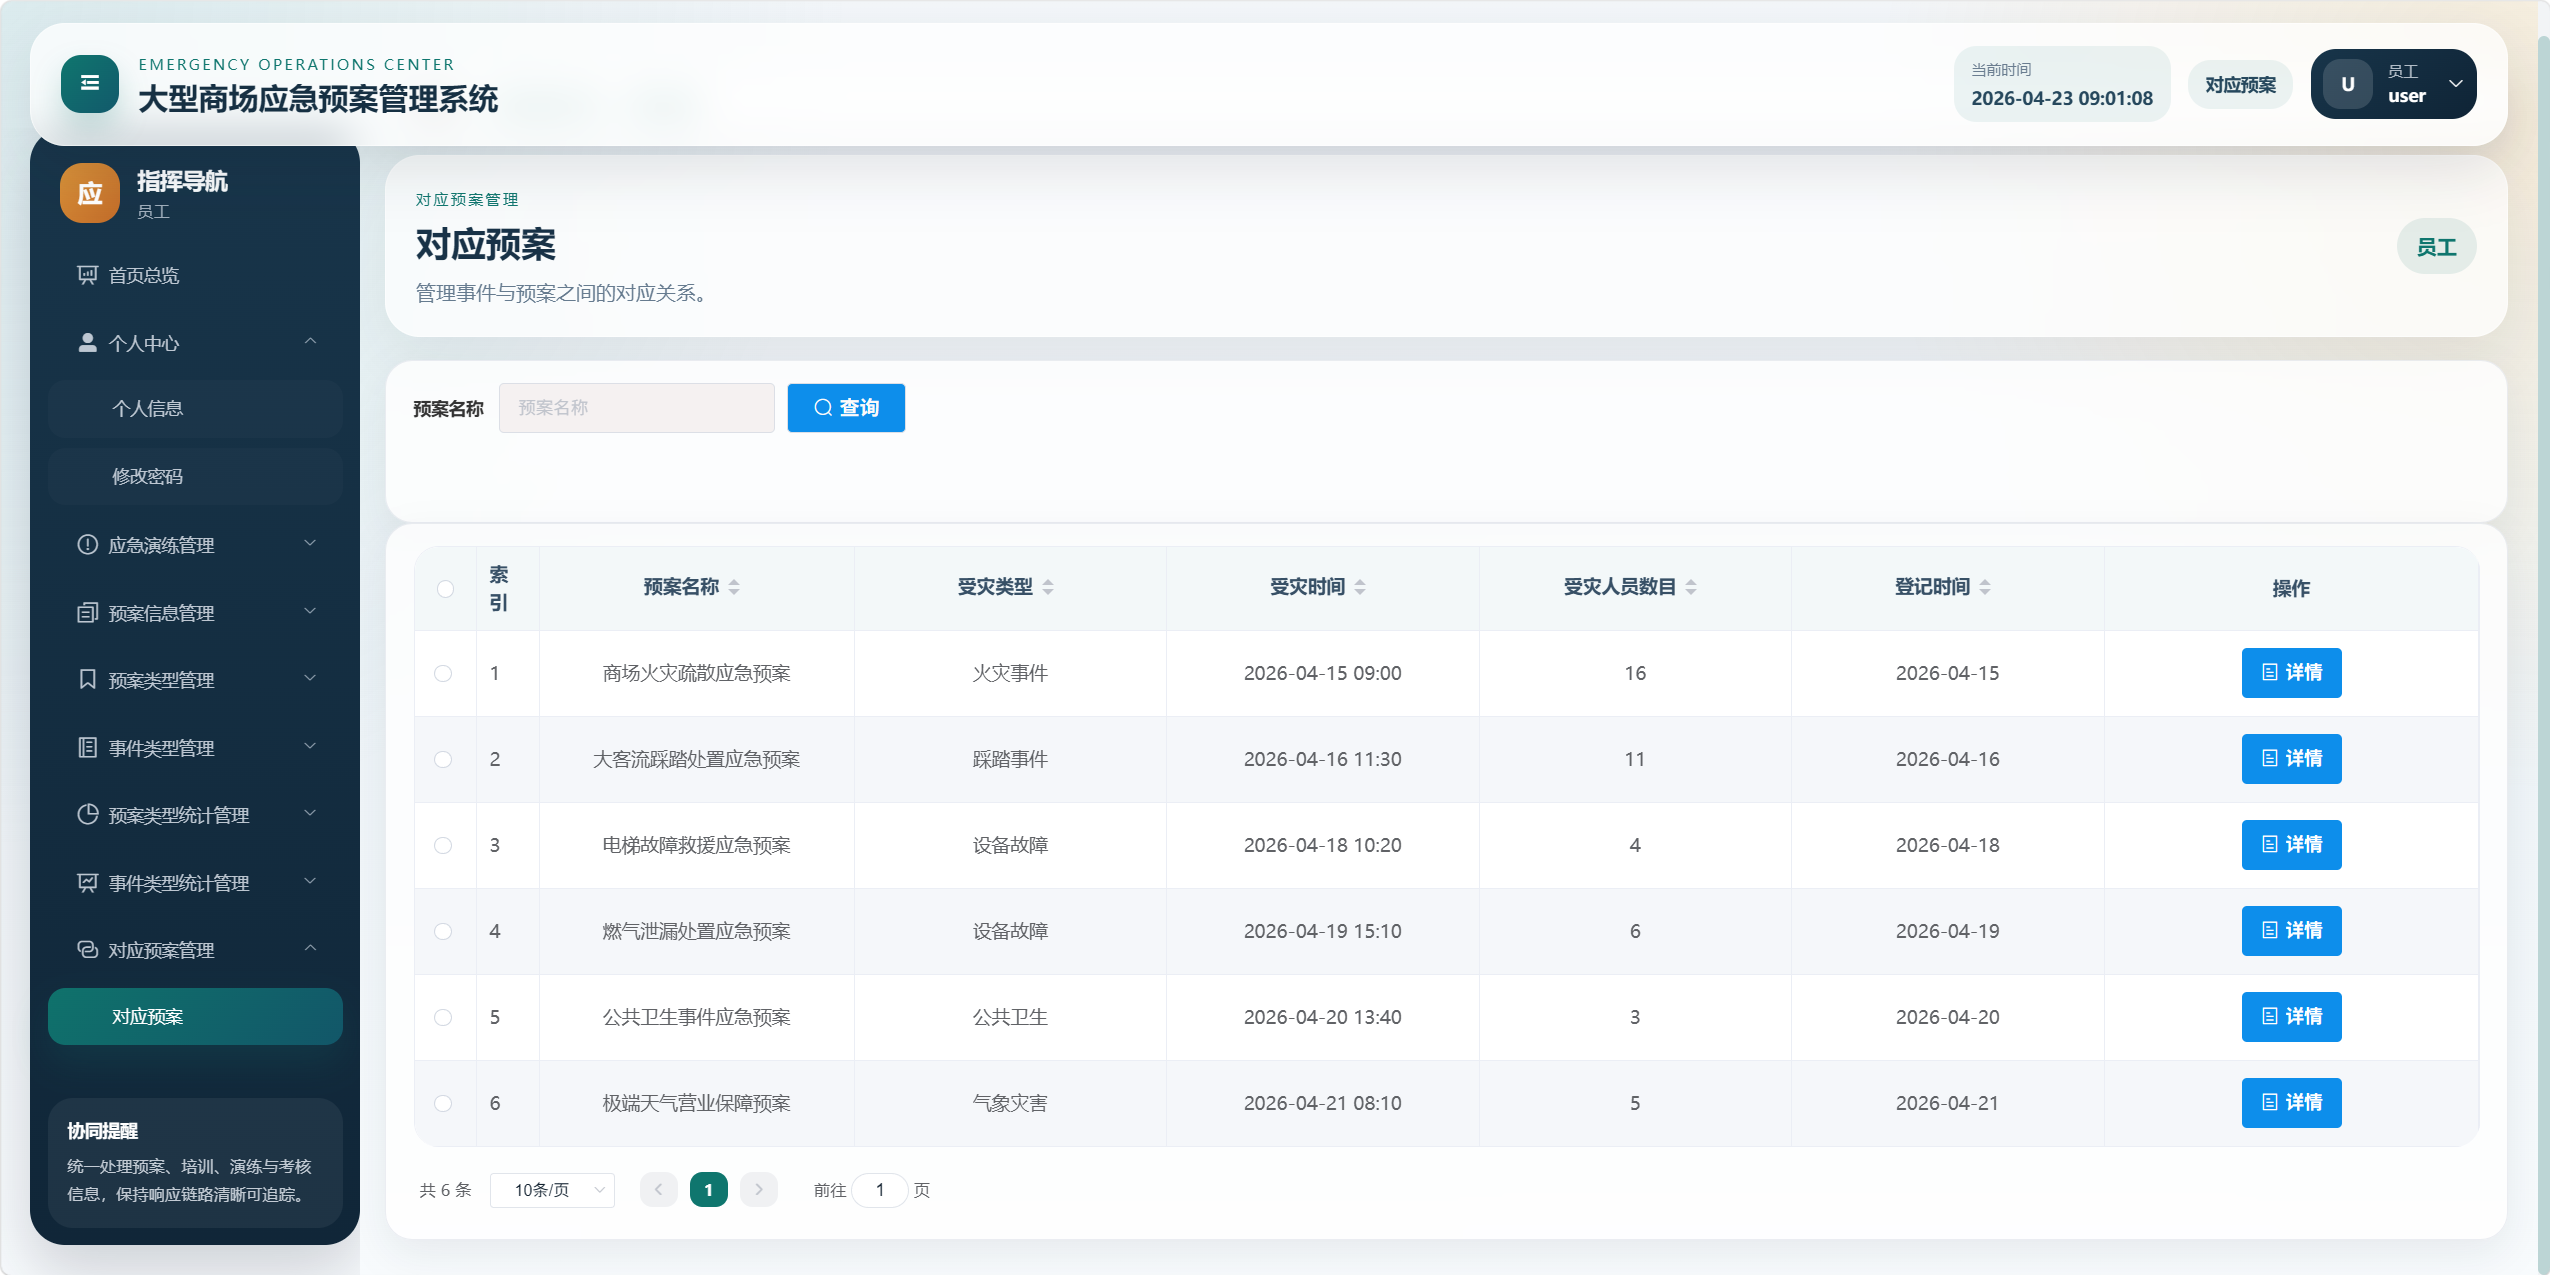Open 个人信息 menu item
2550x1275 pixels.
click(147, 408)
